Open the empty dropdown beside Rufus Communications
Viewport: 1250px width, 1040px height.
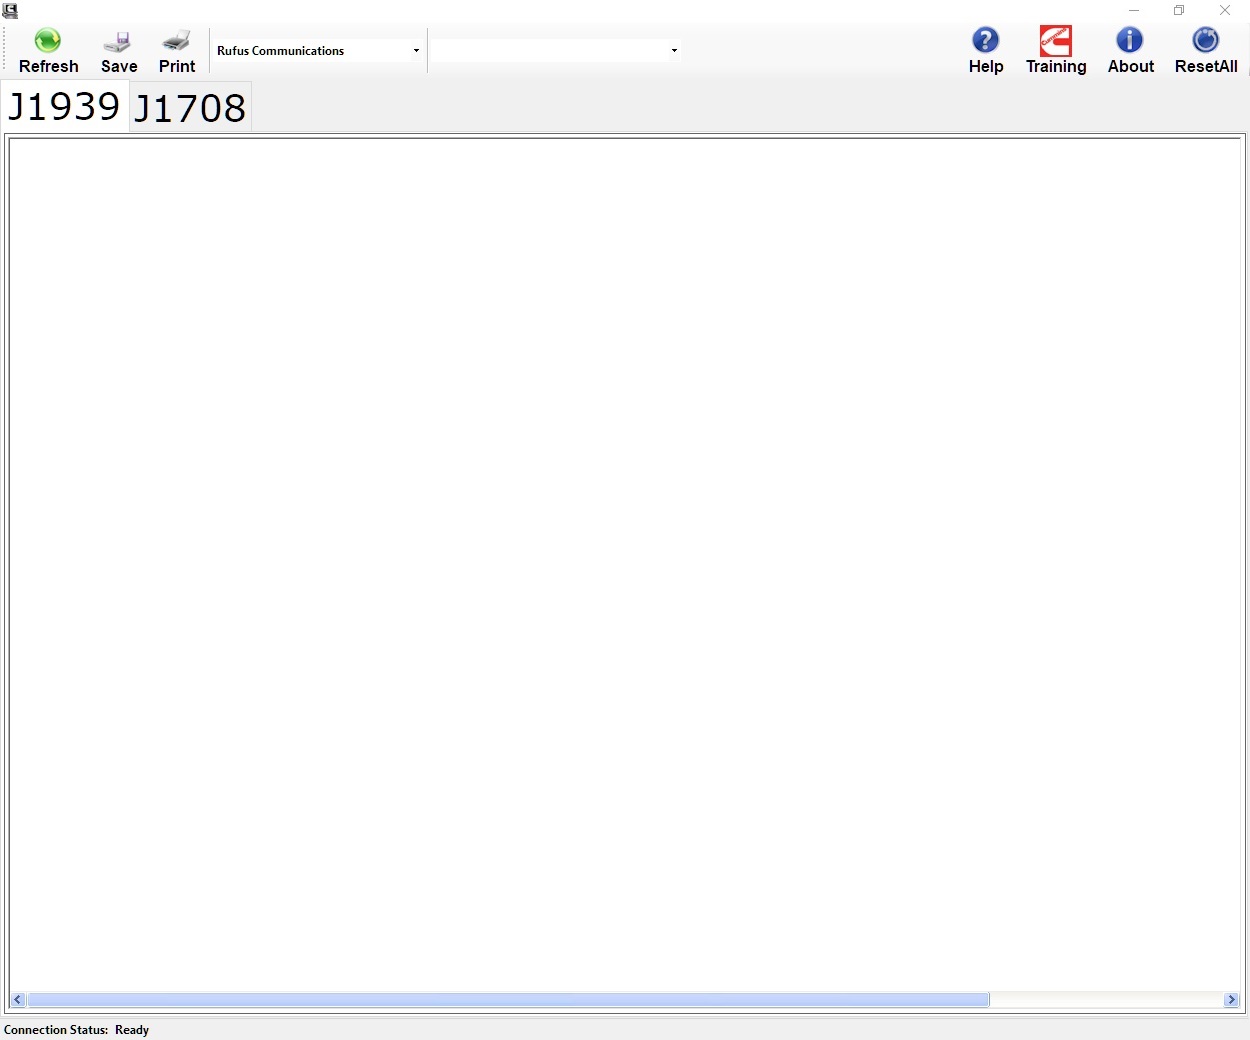click(674, 51)
